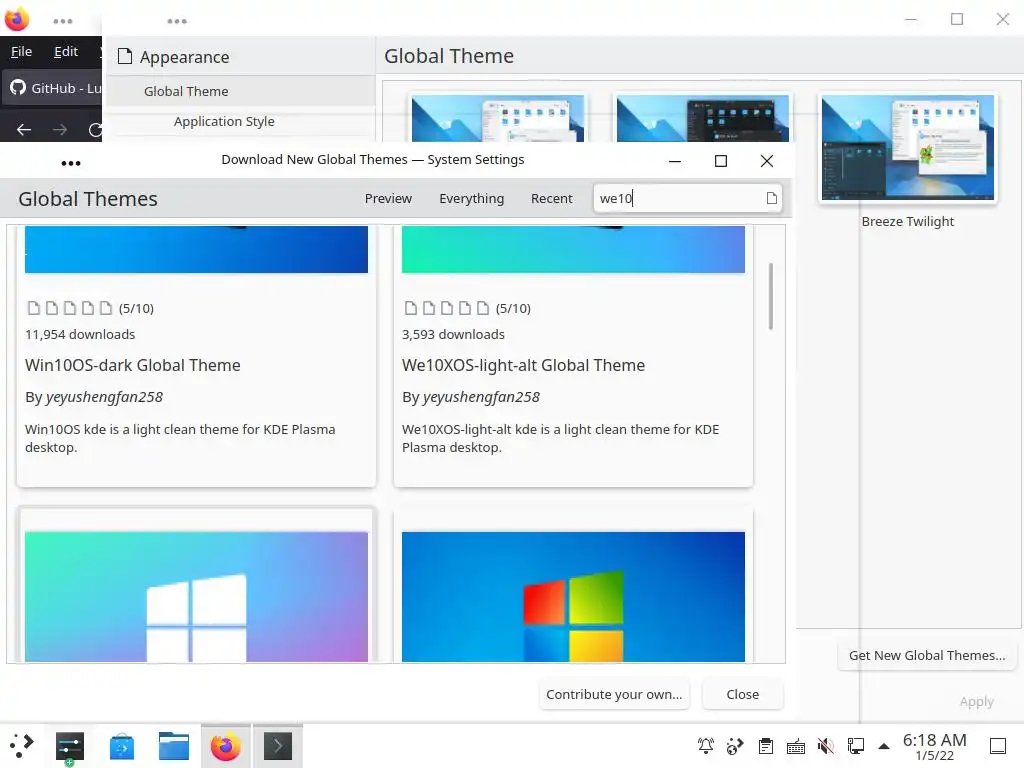
Task: Maximize the Download New Global Themes dialog
Action: coord(720,161)
